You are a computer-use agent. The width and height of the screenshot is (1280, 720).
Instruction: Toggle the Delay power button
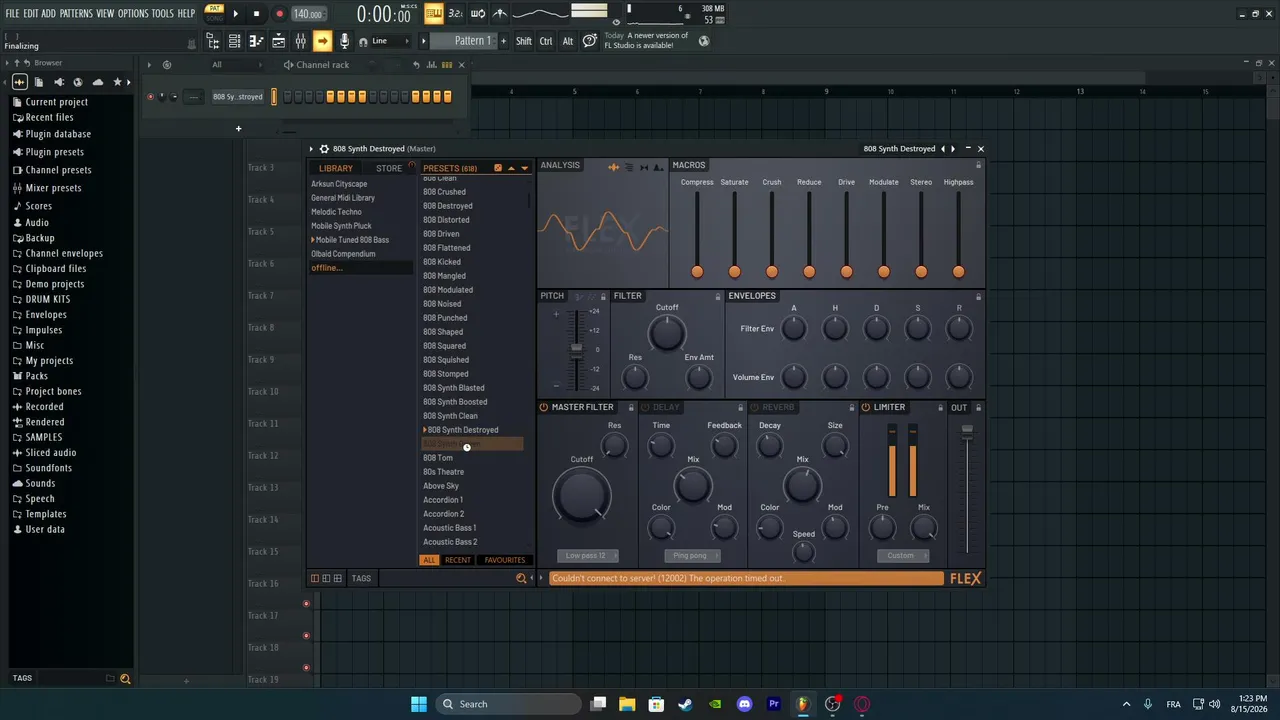pos(646,407)
